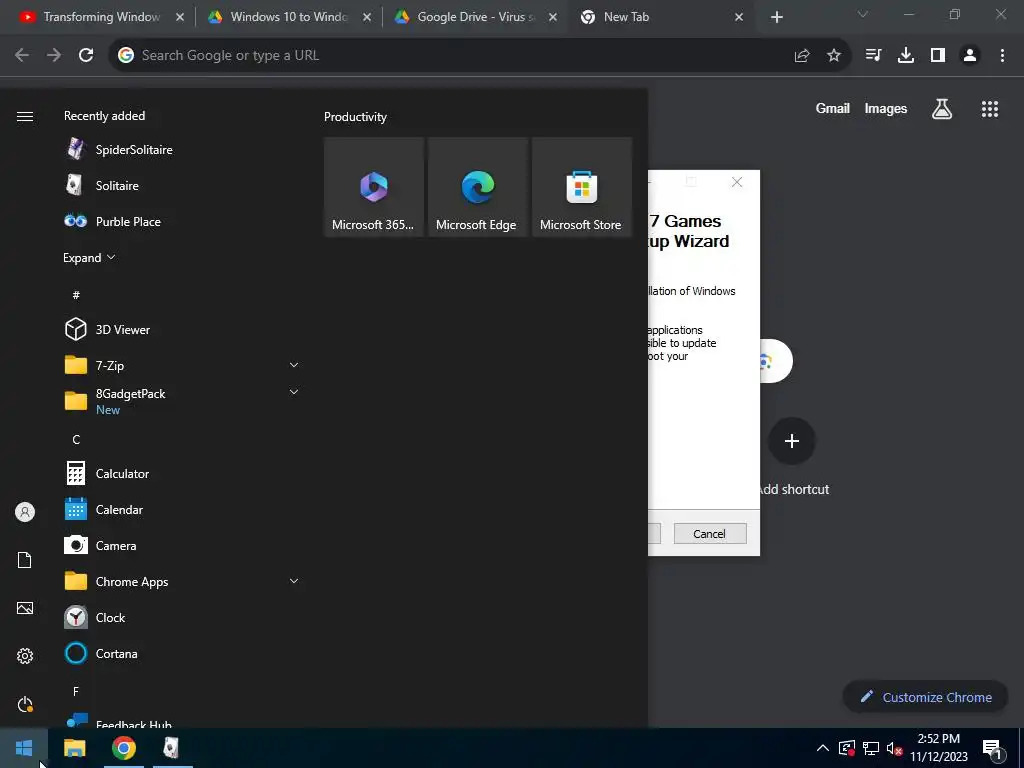Switch to Transforming Windows YouTube tab

pyautogui.click(x=101, y=17)
